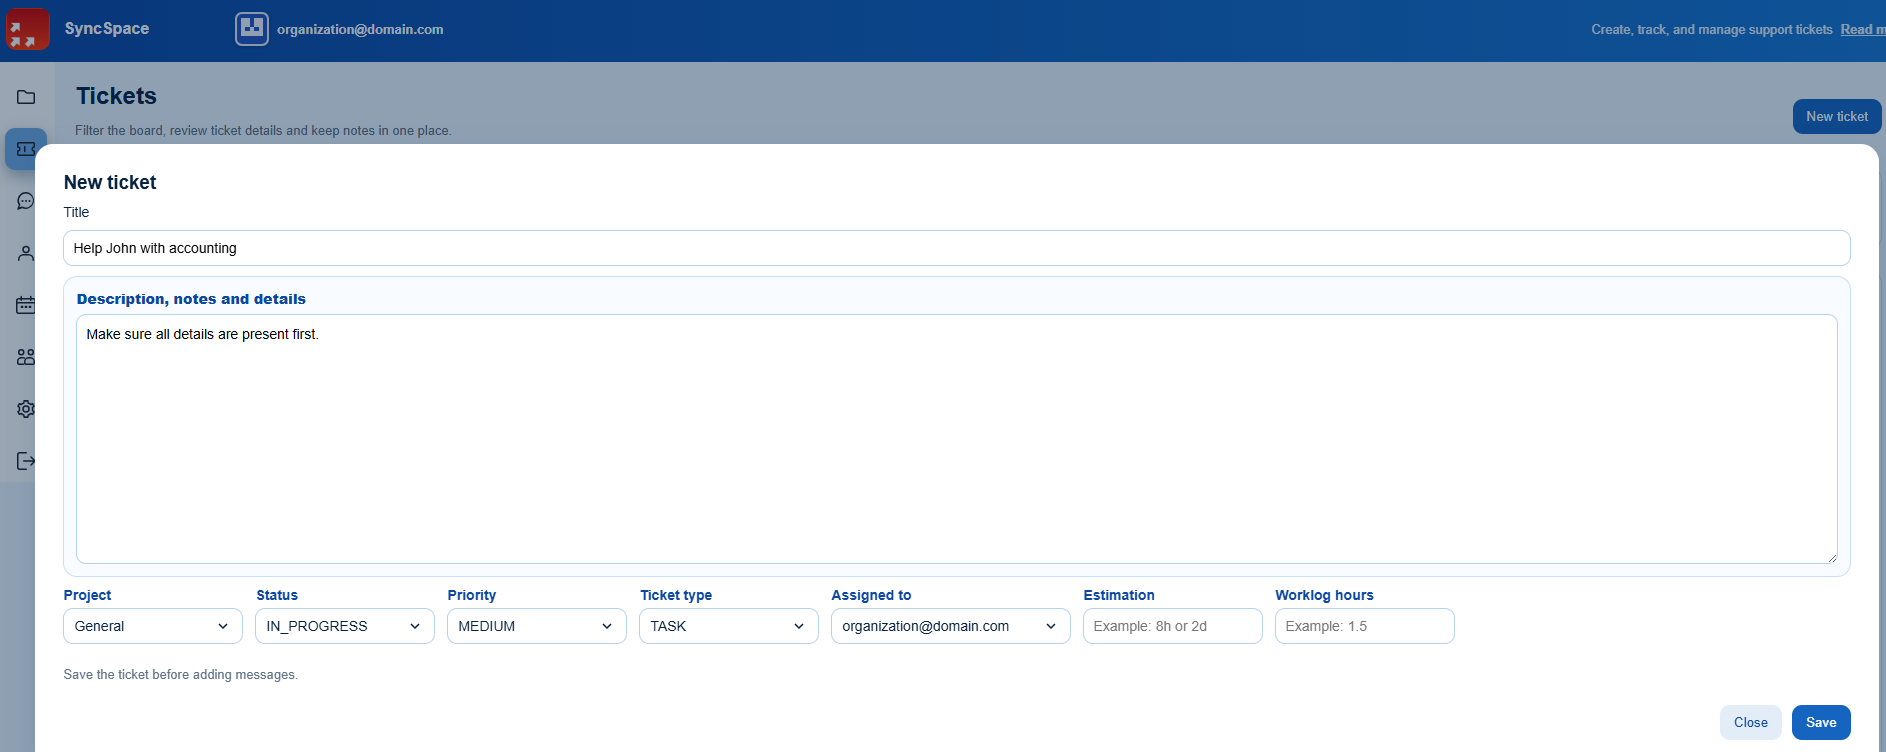1886x752 pixels.
Task: Click the Worklog hours input field
Action: click(1365, 626)
